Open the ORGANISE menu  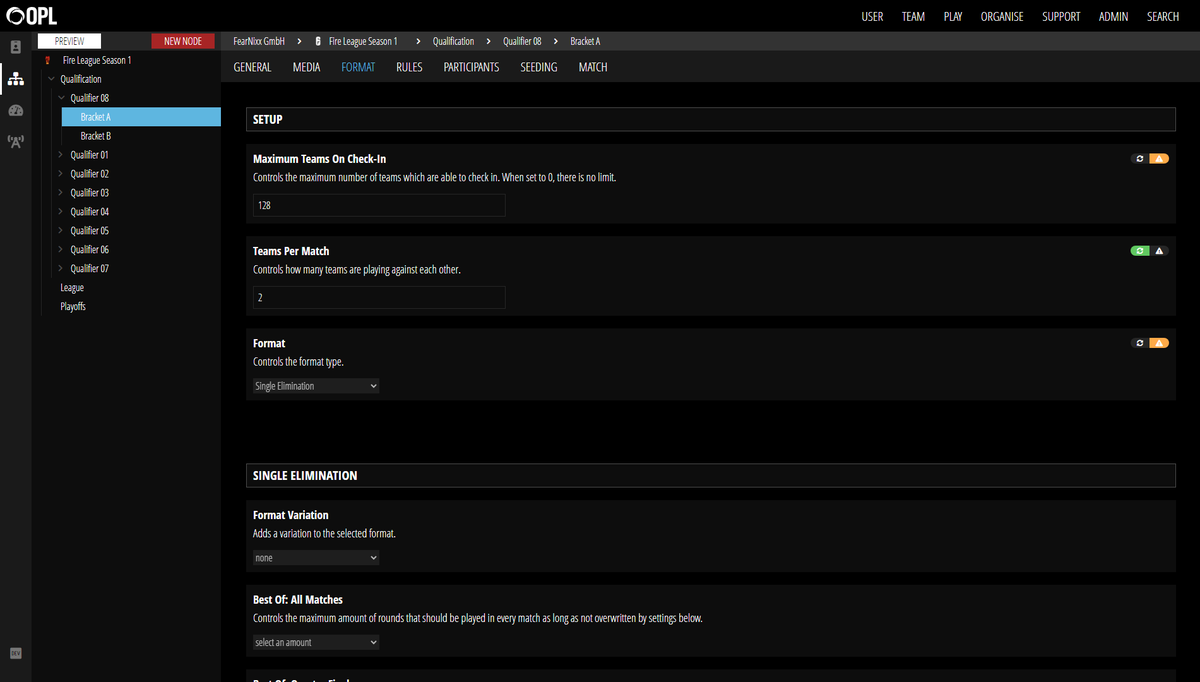[1002, 17]
